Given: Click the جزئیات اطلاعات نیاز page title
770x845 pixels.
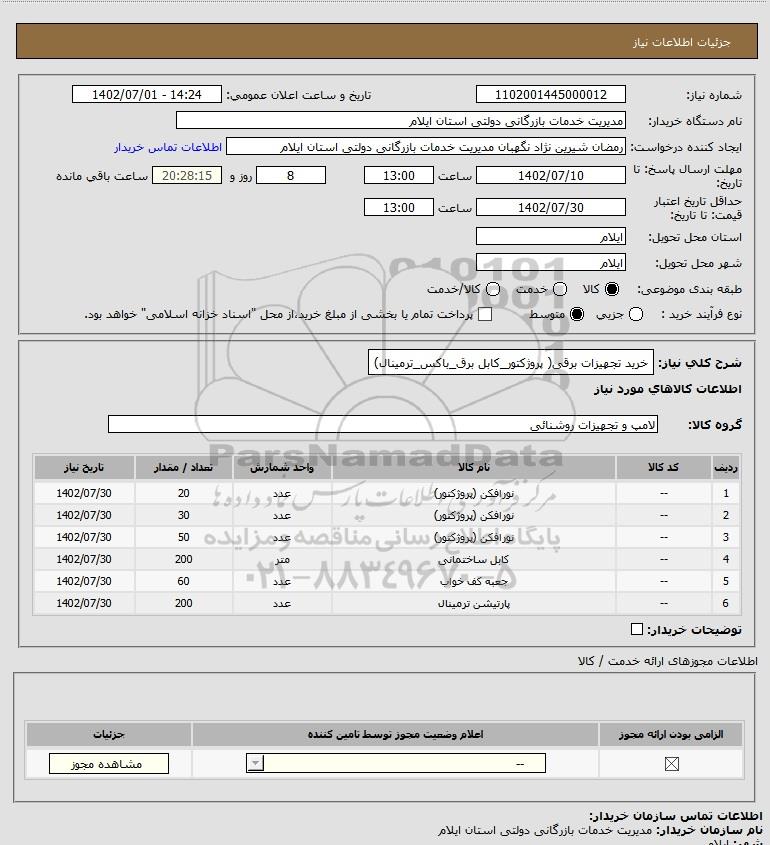Looking at the screenshot, I should pos(682,42).
